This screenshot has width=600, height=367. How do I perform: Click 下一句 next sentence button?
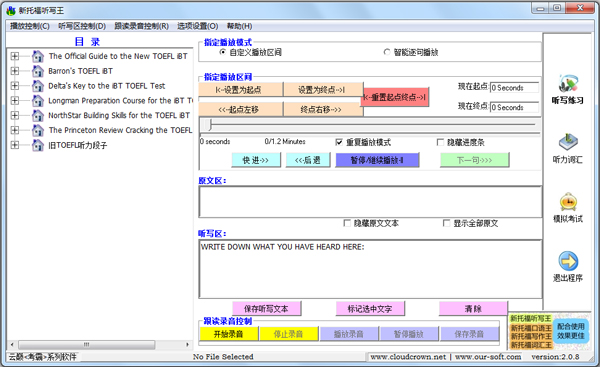(x=474, y=160)
